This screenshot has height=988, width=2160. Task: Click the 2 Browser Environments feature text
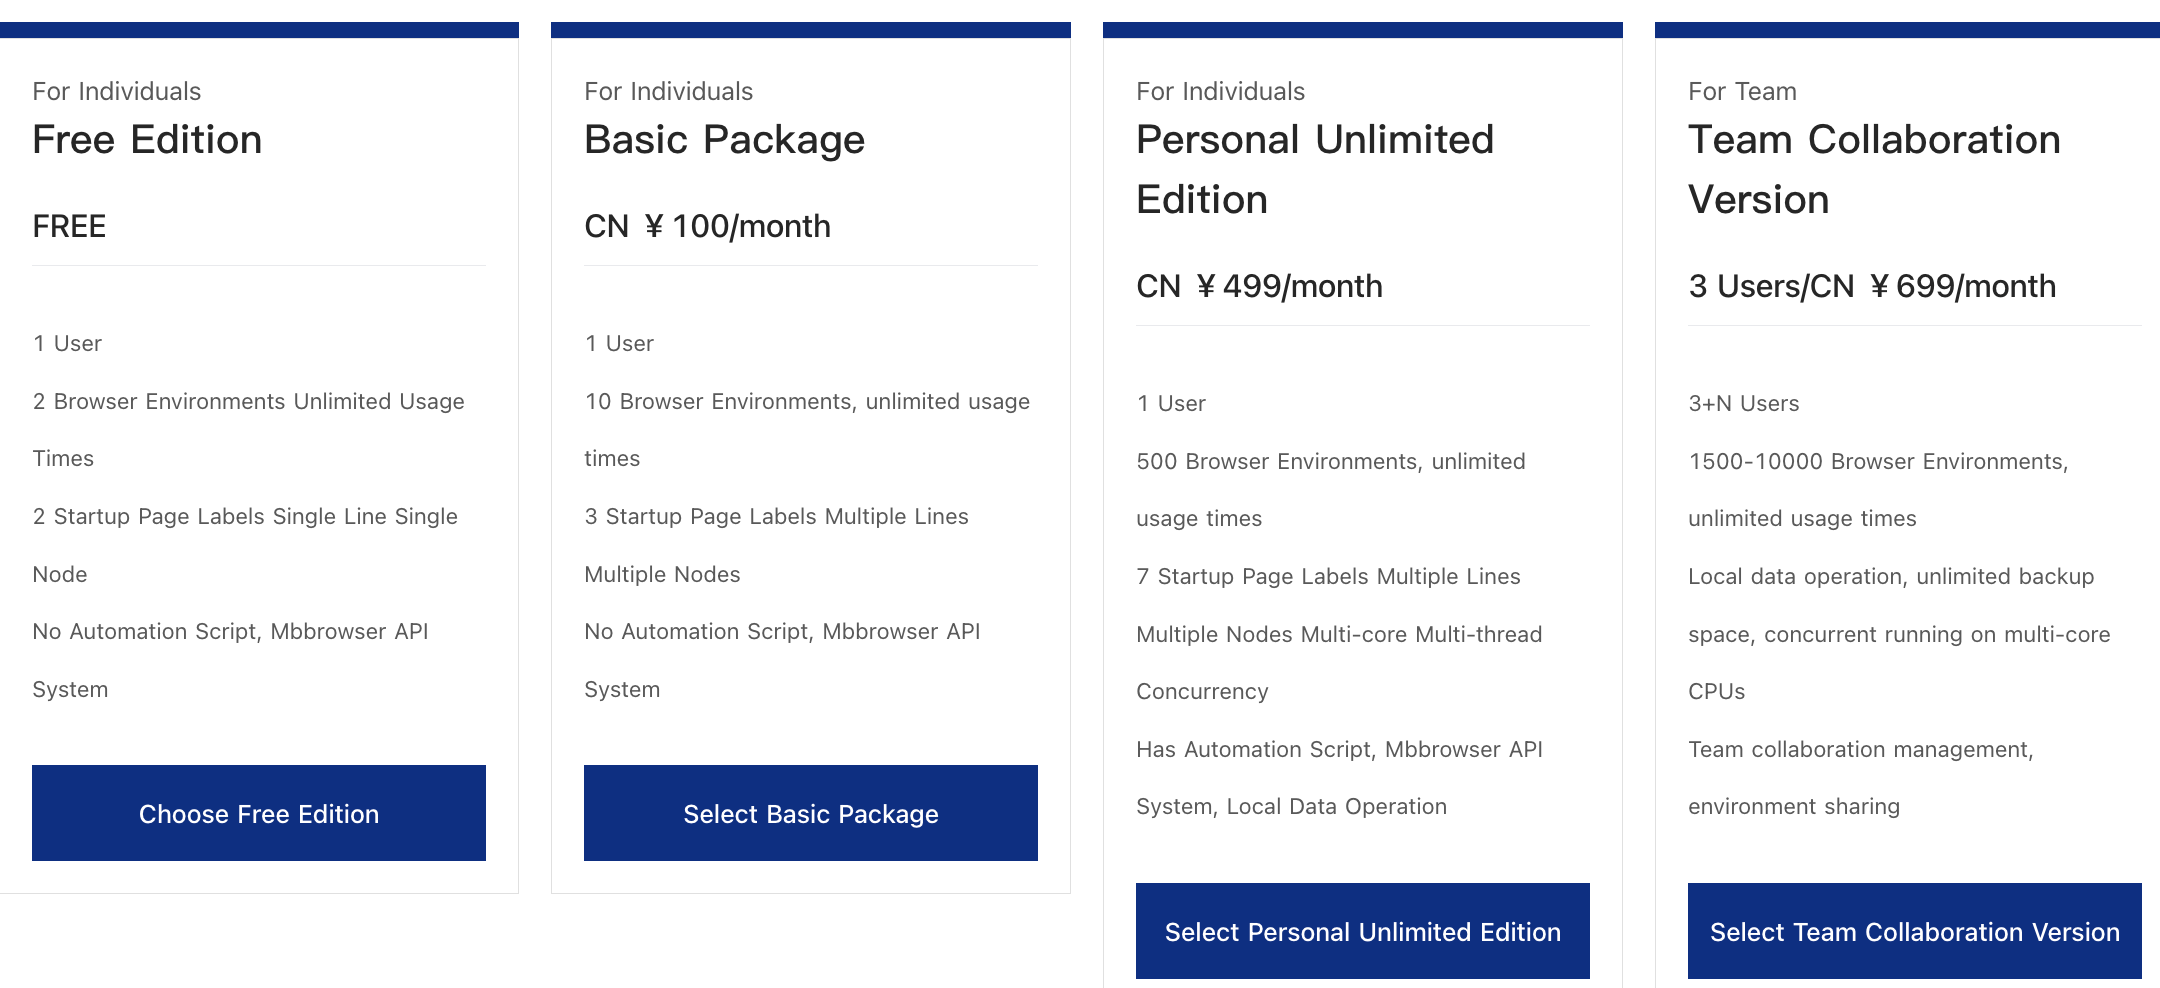click(x=248, y=401)
